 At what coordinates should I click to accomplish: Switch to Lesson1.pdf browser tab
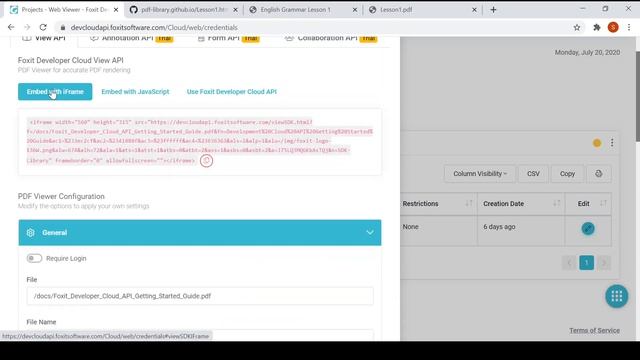point(422,10)
